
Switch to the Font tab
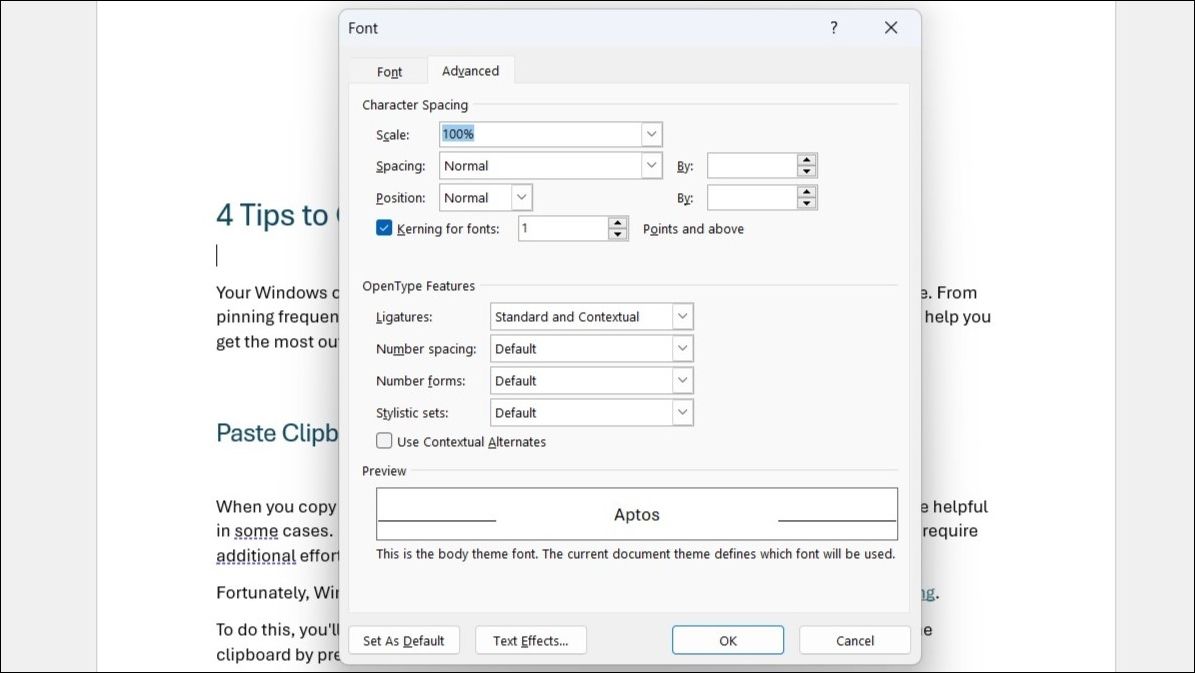coord(389,71)
